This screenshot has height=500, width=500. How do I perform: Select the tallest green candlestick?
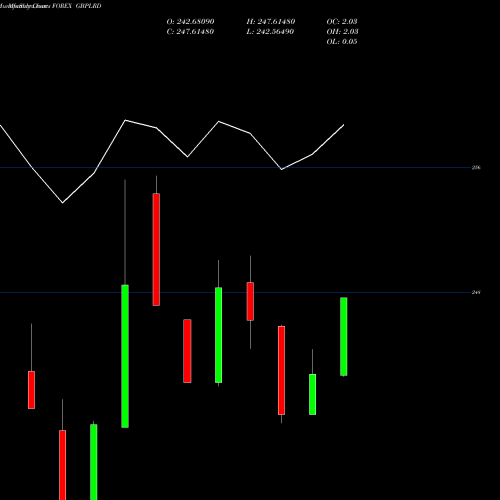[125, 356]
